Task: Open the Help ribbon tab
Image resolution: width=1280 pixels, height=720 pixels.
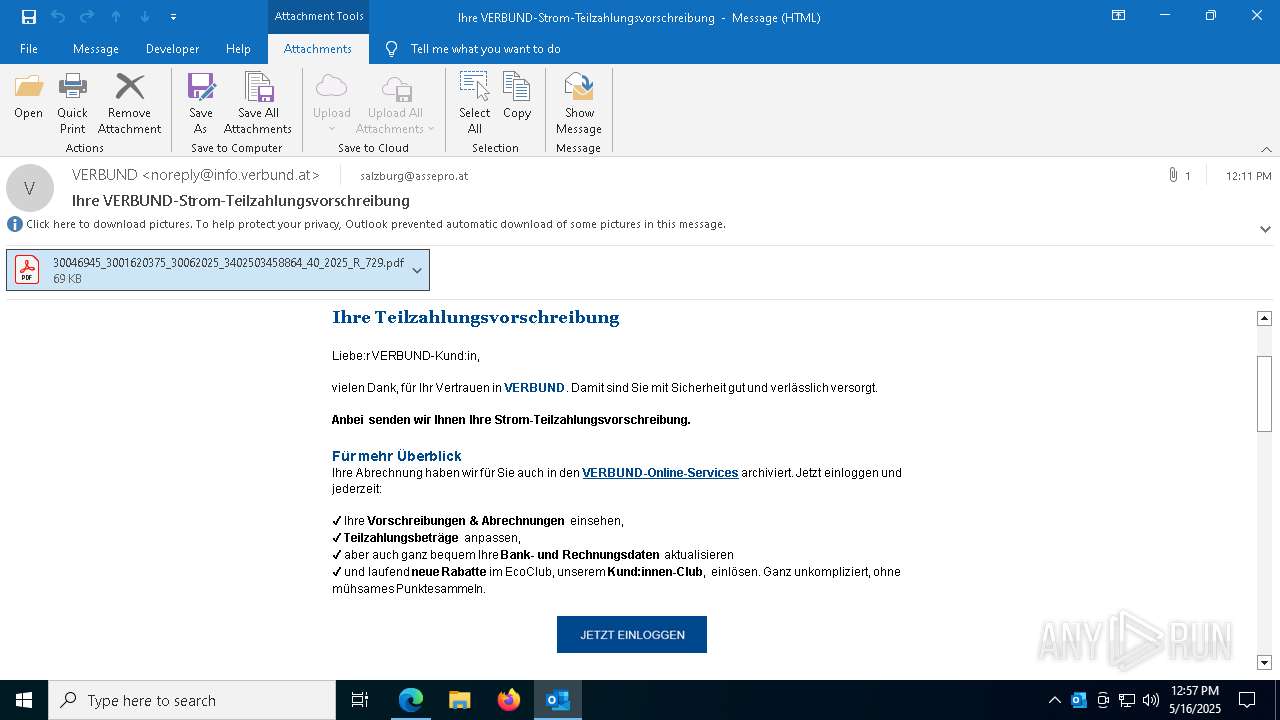Action: (x=238, y=49)
